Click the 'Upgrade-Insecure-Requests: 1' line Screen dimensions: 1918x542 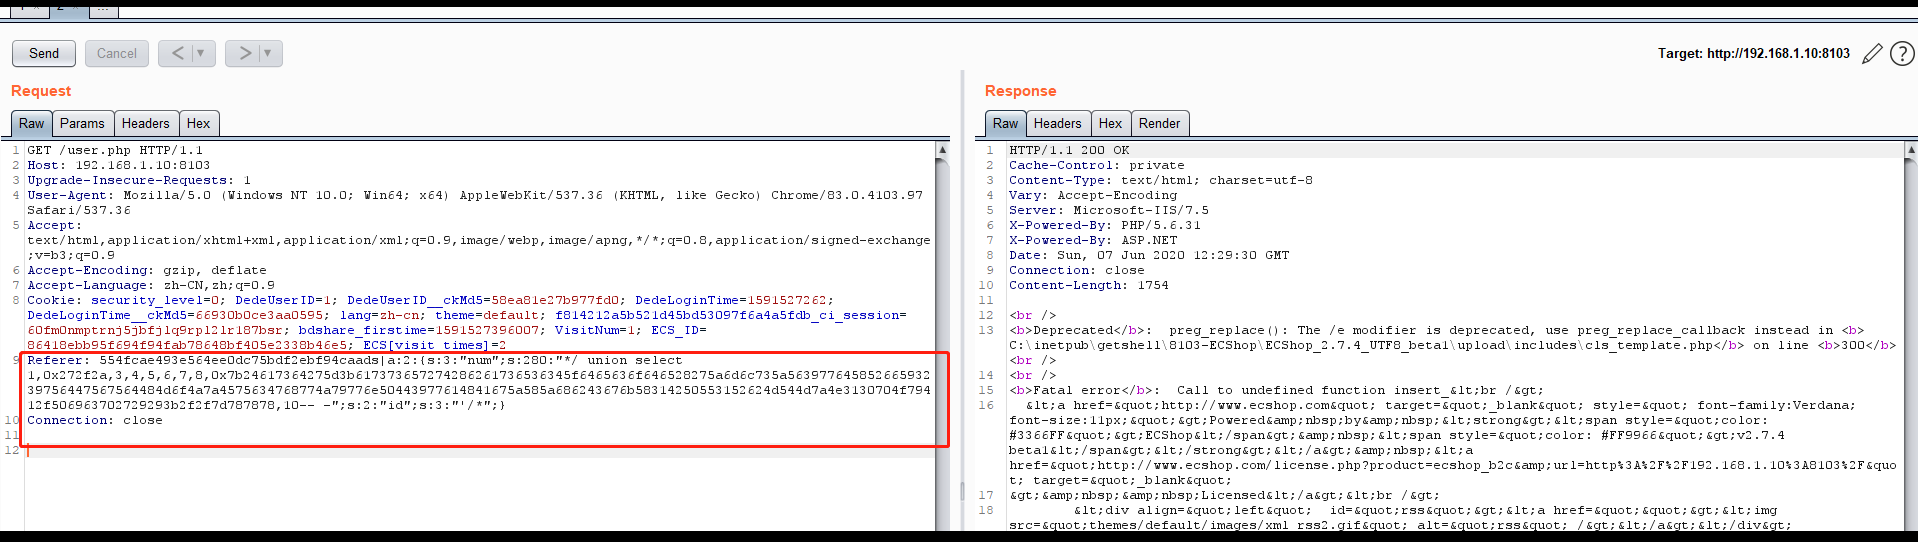pos(139,180)
